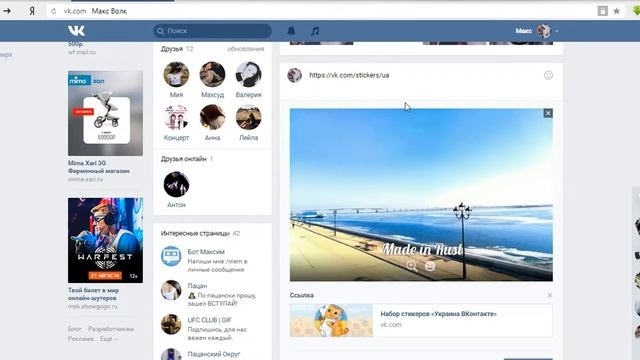This screenshot has width=640, height=360.
Task: Open friend Лейла's avatar
Action: point(248,117)
